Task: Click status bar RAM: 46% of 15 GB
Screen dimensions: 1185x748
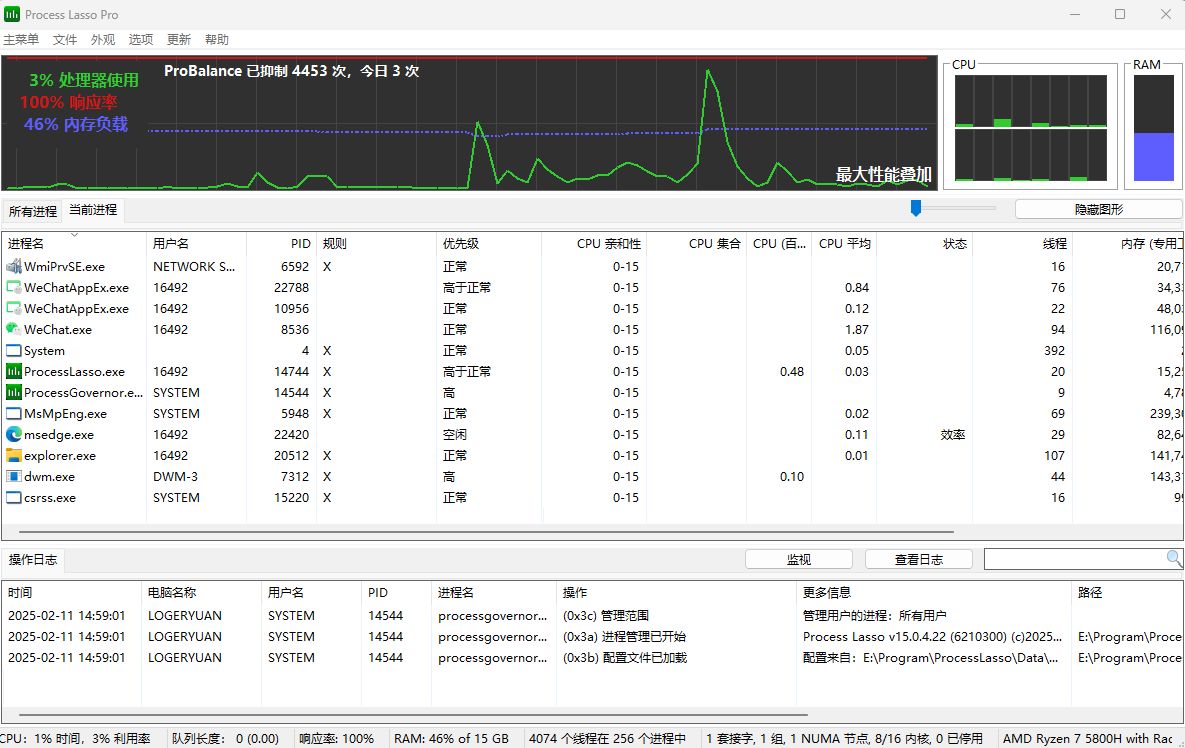Action: pos(451,738)
